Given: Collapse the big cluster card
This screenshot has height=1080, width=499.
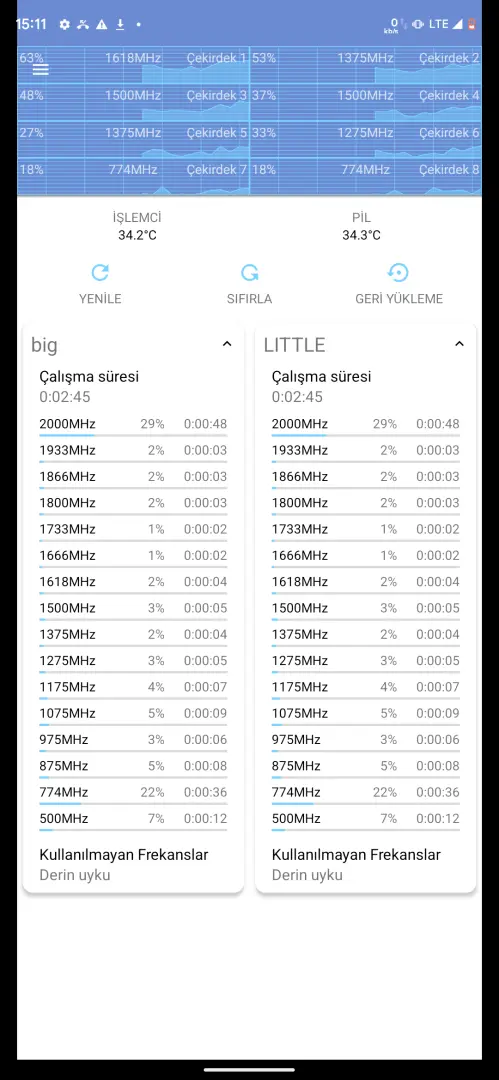Looking at the screenshot, I should 227,344.
